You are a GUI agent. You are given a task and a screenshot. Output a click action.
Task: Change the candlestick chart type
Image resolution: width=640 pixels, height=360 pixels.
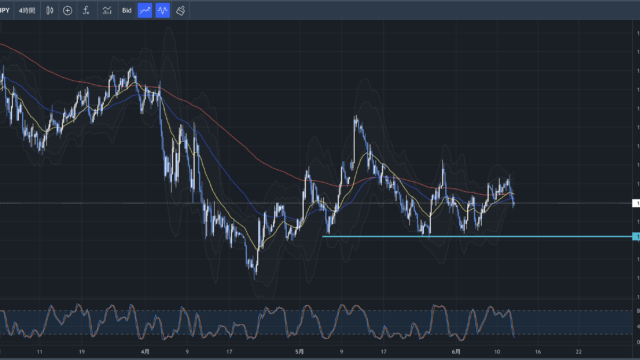[x=49, y=11]
